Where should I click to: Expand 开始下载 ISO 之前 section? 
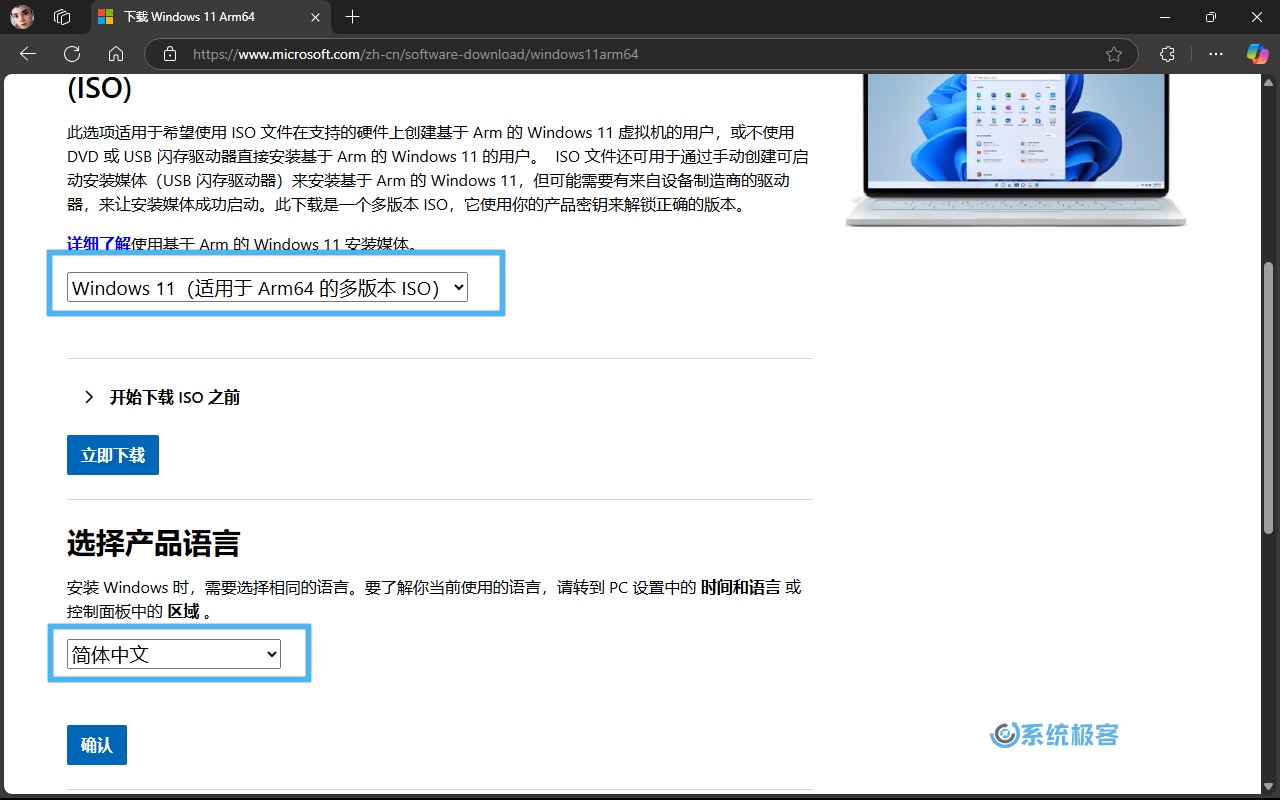(x=164, y=397)
